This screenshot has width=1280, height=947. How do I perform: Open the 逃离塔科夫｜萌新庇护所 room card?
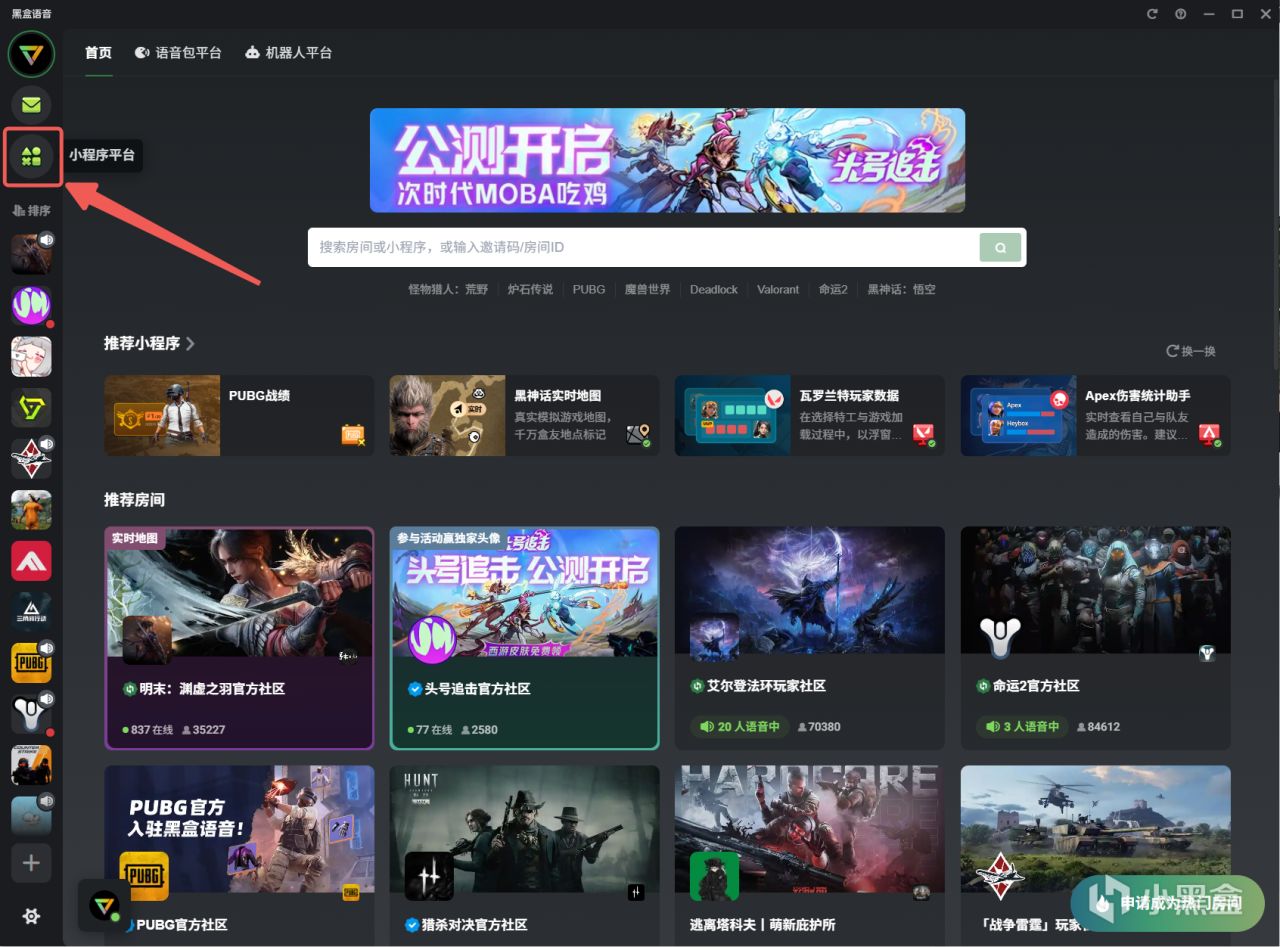(810, 856)
